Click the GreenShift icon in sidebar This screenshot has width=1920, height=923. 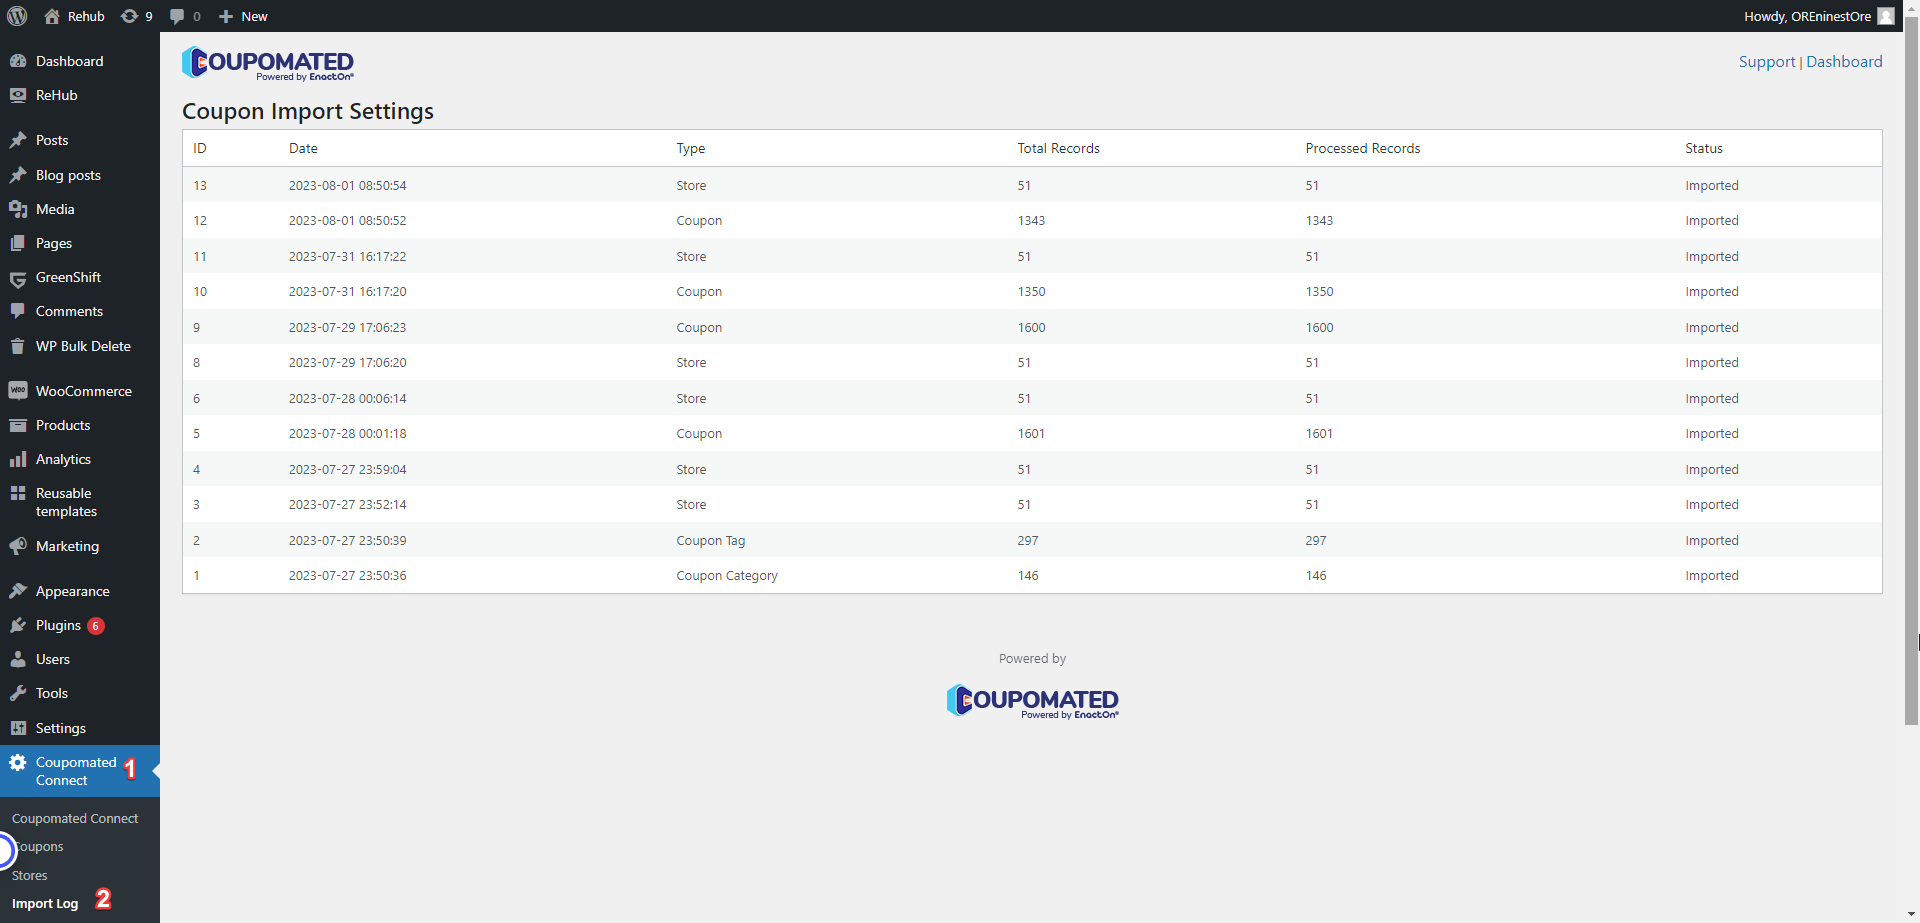[18, 278]
